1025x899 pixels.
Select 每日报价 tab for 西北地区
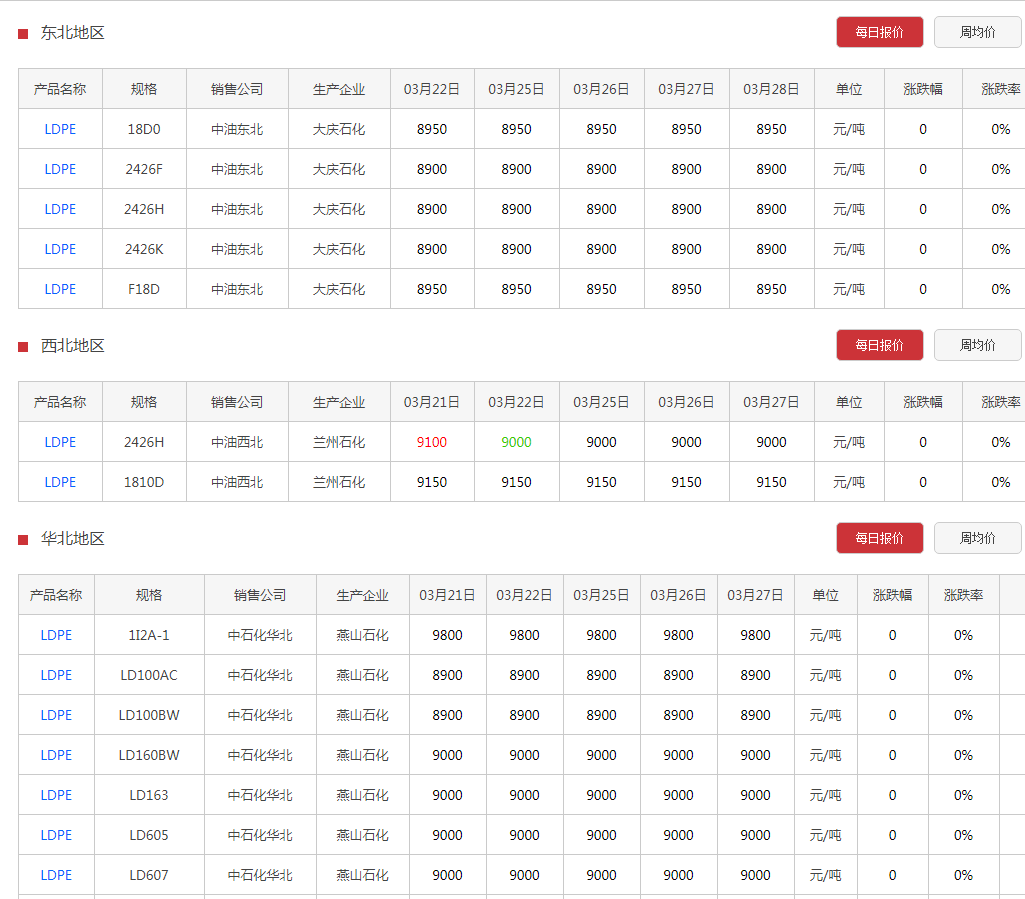[x=879, y=345]
